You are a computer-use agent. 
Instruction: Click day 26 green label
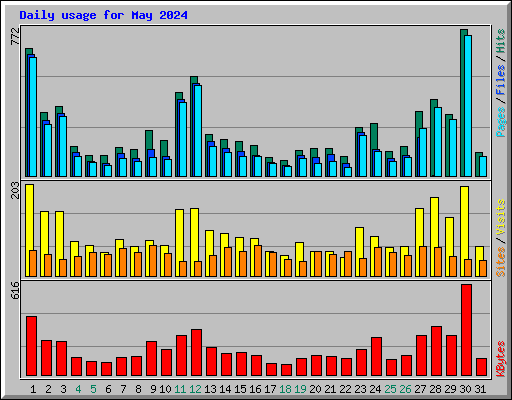[405, 389]
